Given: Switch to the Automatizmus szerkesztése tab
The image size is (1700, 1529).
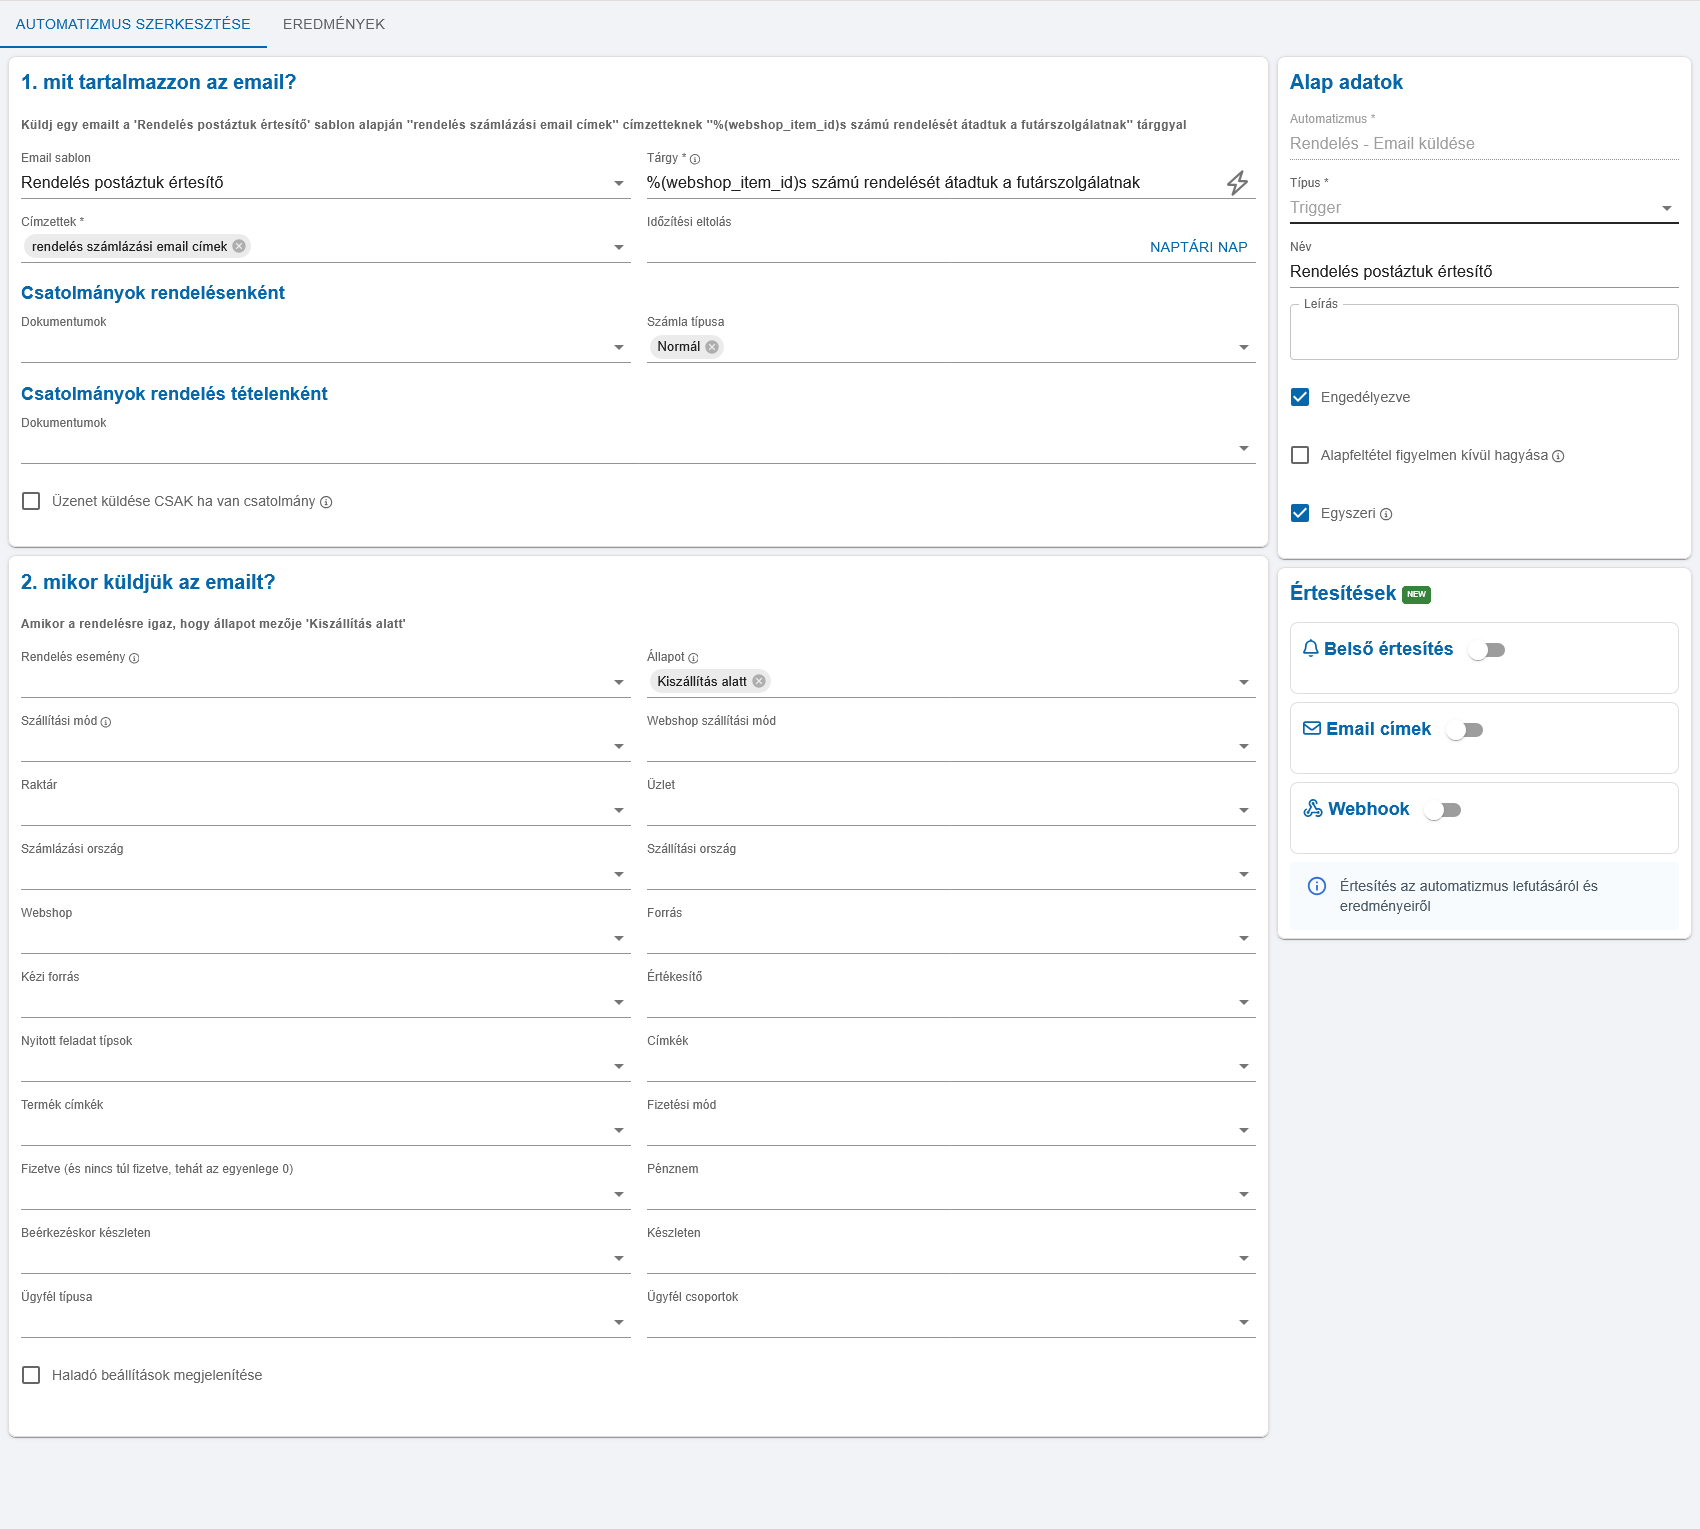Looking at the screenshot, I should point(133,24).
